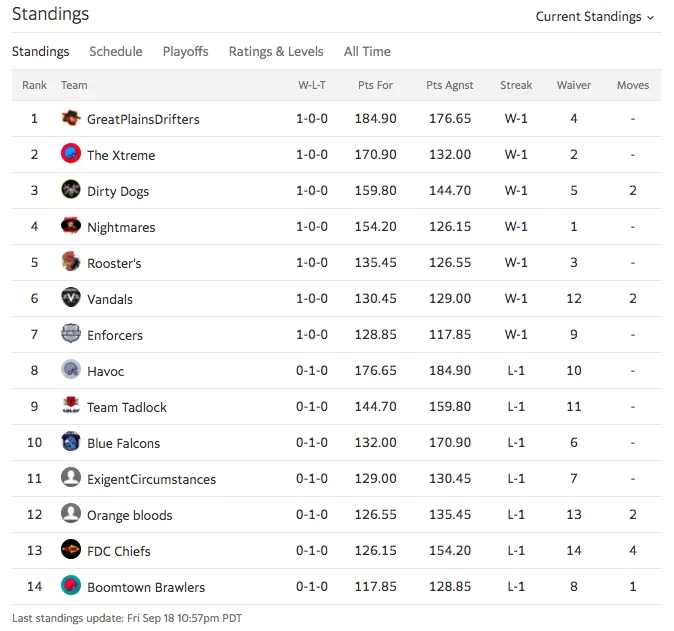Click the Team Tadlock name link

(127, 407)
